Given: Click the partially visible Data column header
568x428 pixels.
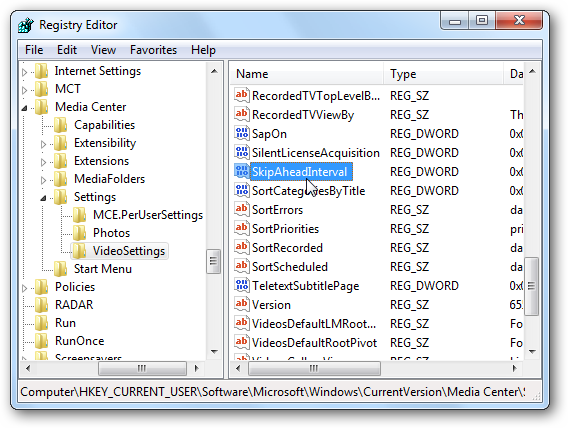Looking at the screenshot, I should point(514,74).
